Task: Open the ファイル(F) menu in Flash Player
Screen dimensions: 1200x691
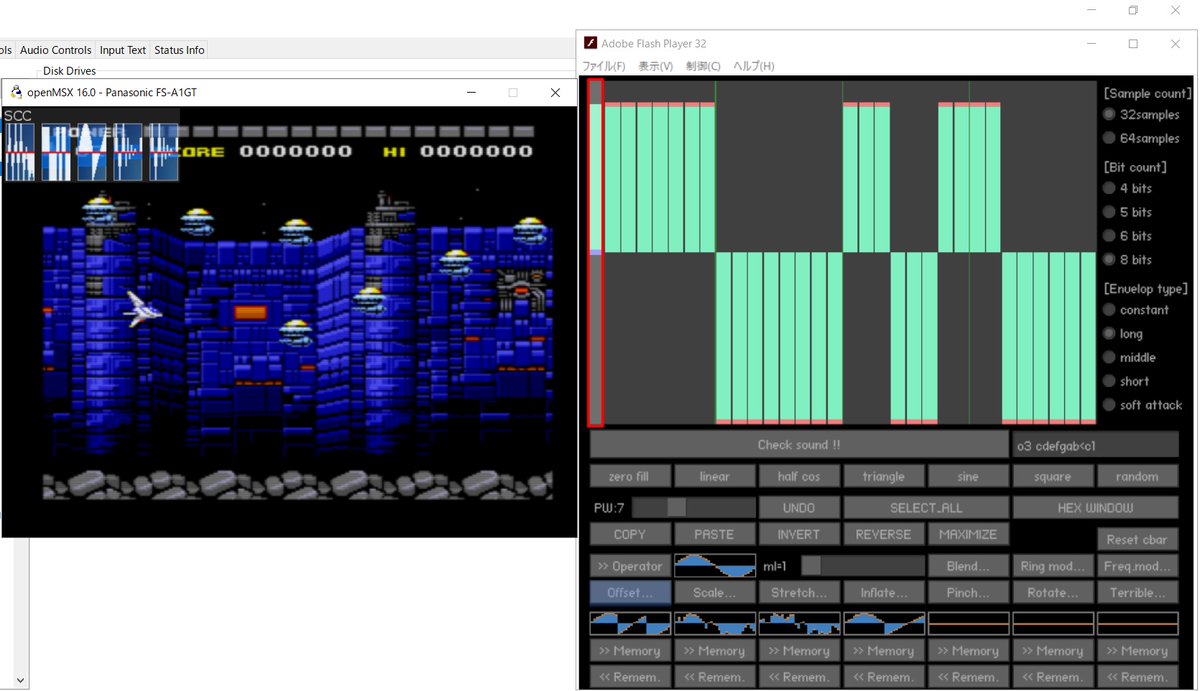Action: (603, 66)
